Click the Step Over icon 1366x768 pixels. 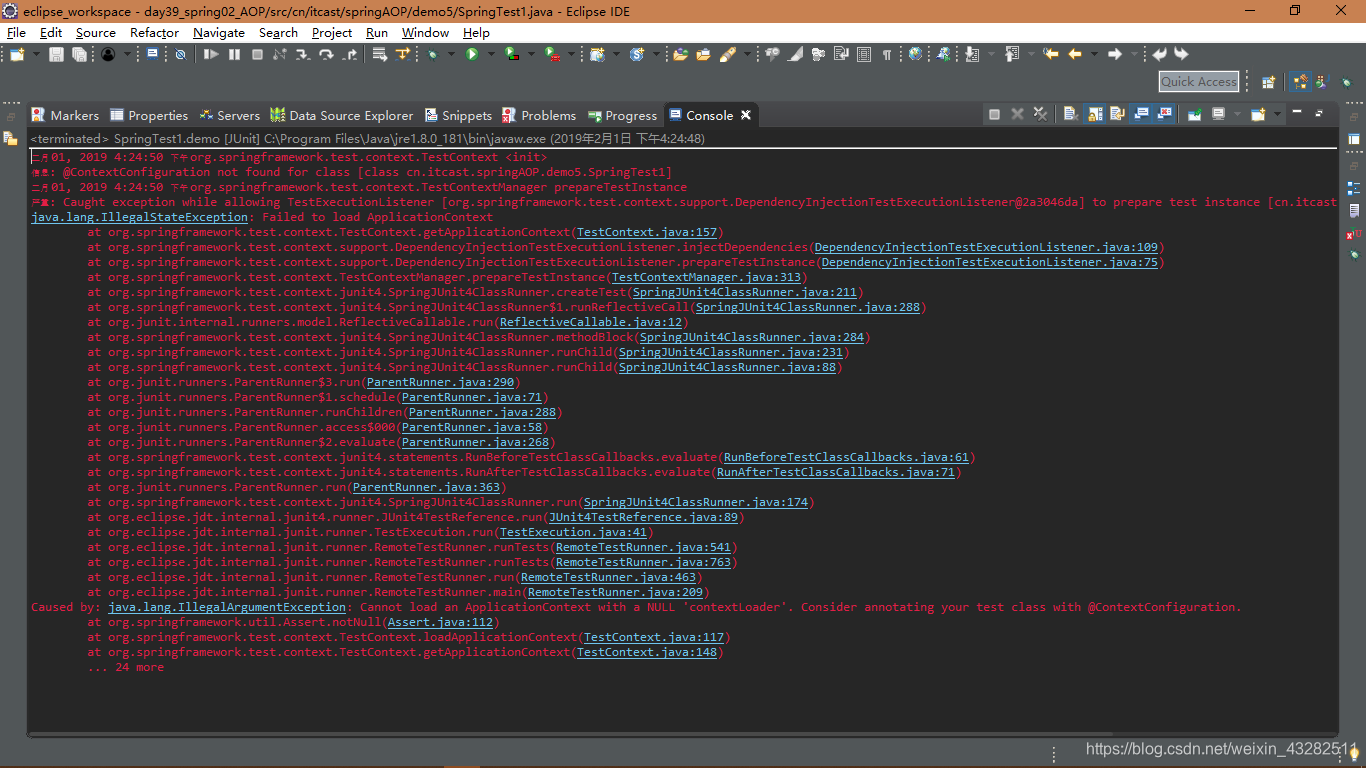pyautogui.click(x=326, y=54)
